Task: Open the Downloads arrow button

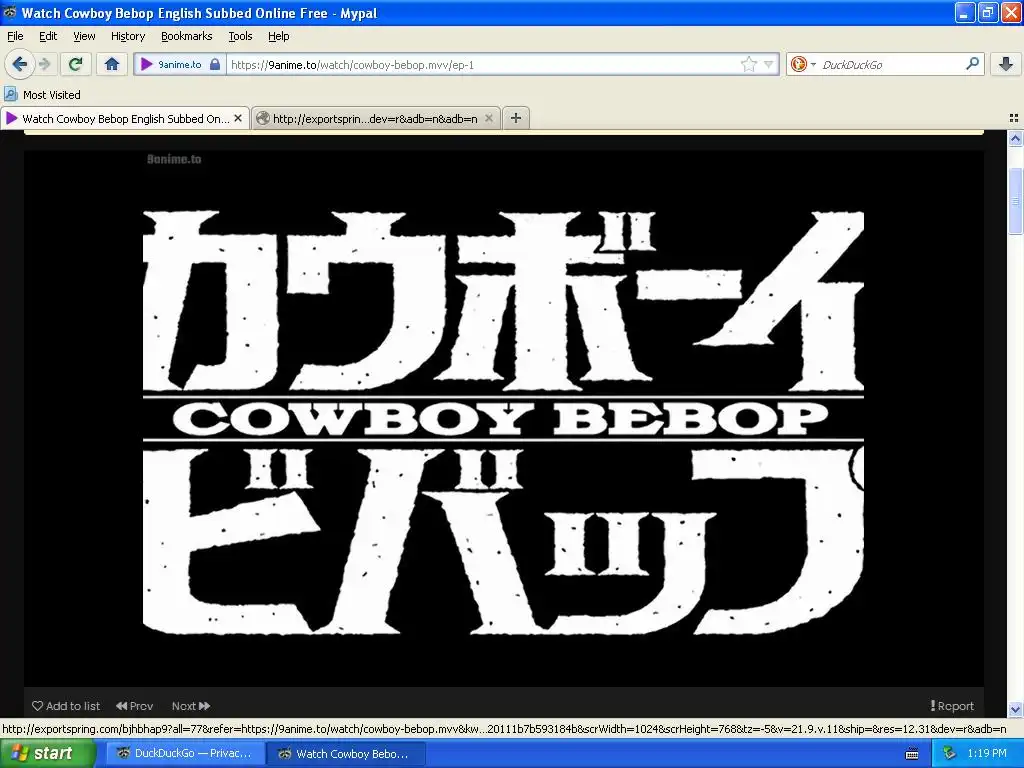Action: pos(1006,64)
